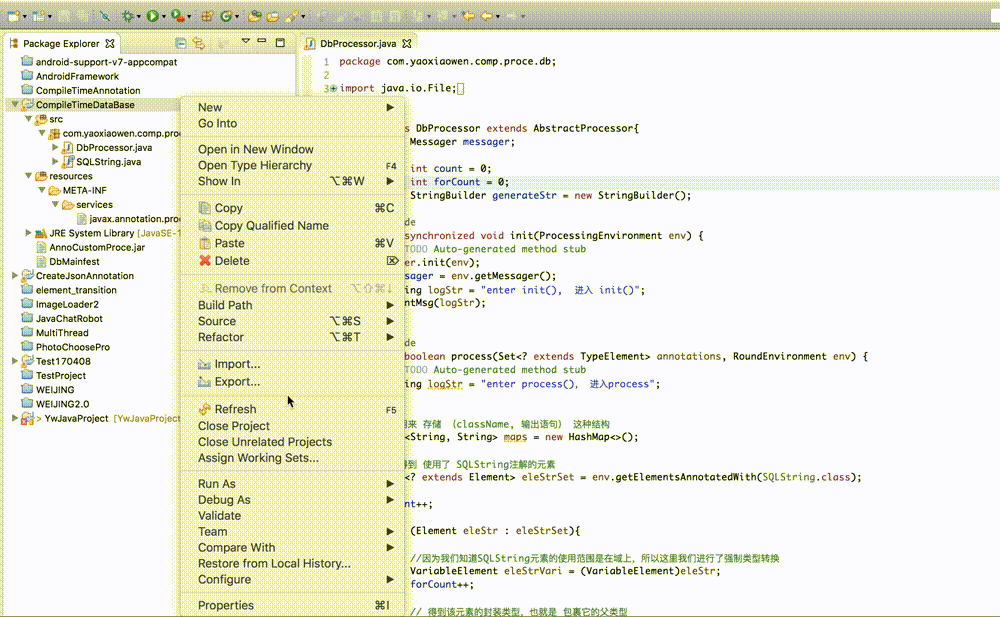1000x617 pixels.
Task: Click the Refresh icon in the context menu
Action: (205, 409)
